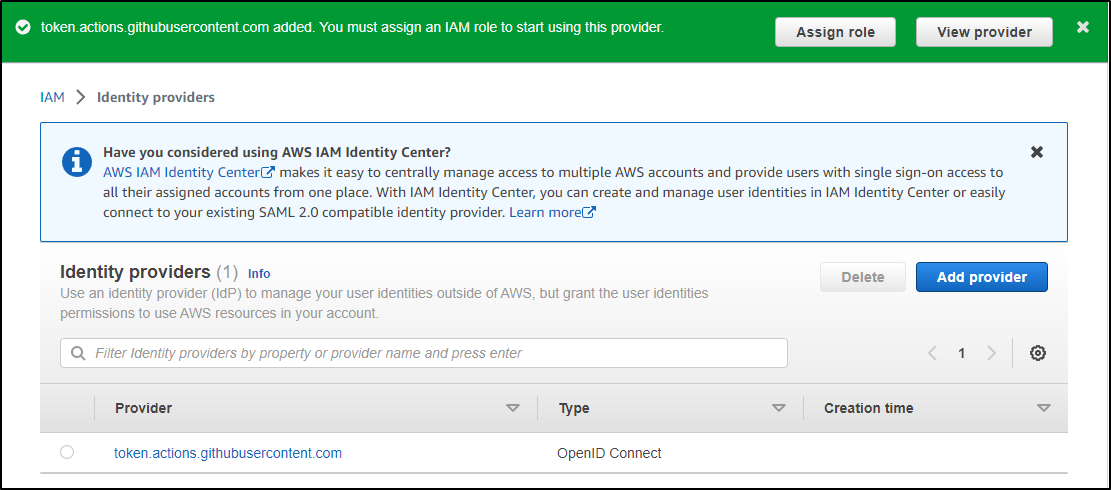1111x490 pixels.
Task: Click the green success checkmark icon
Action: tap(23, 28)
